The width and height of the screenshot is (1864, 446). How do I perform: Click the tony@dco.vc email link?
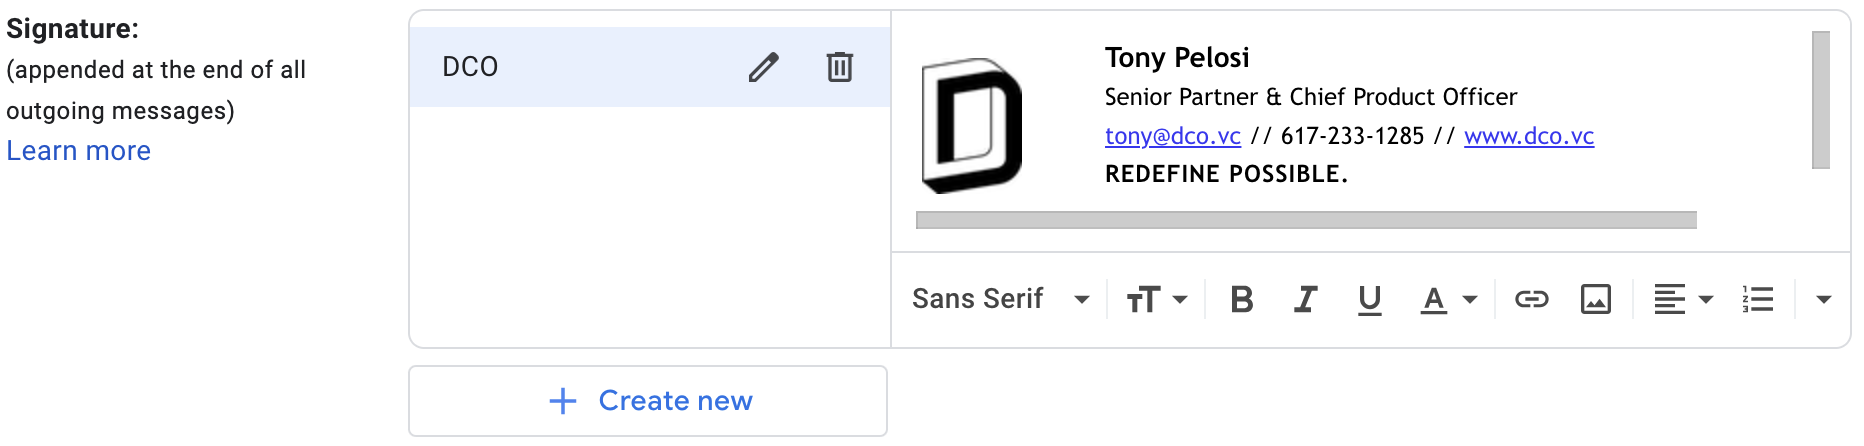pos(1172,136)
